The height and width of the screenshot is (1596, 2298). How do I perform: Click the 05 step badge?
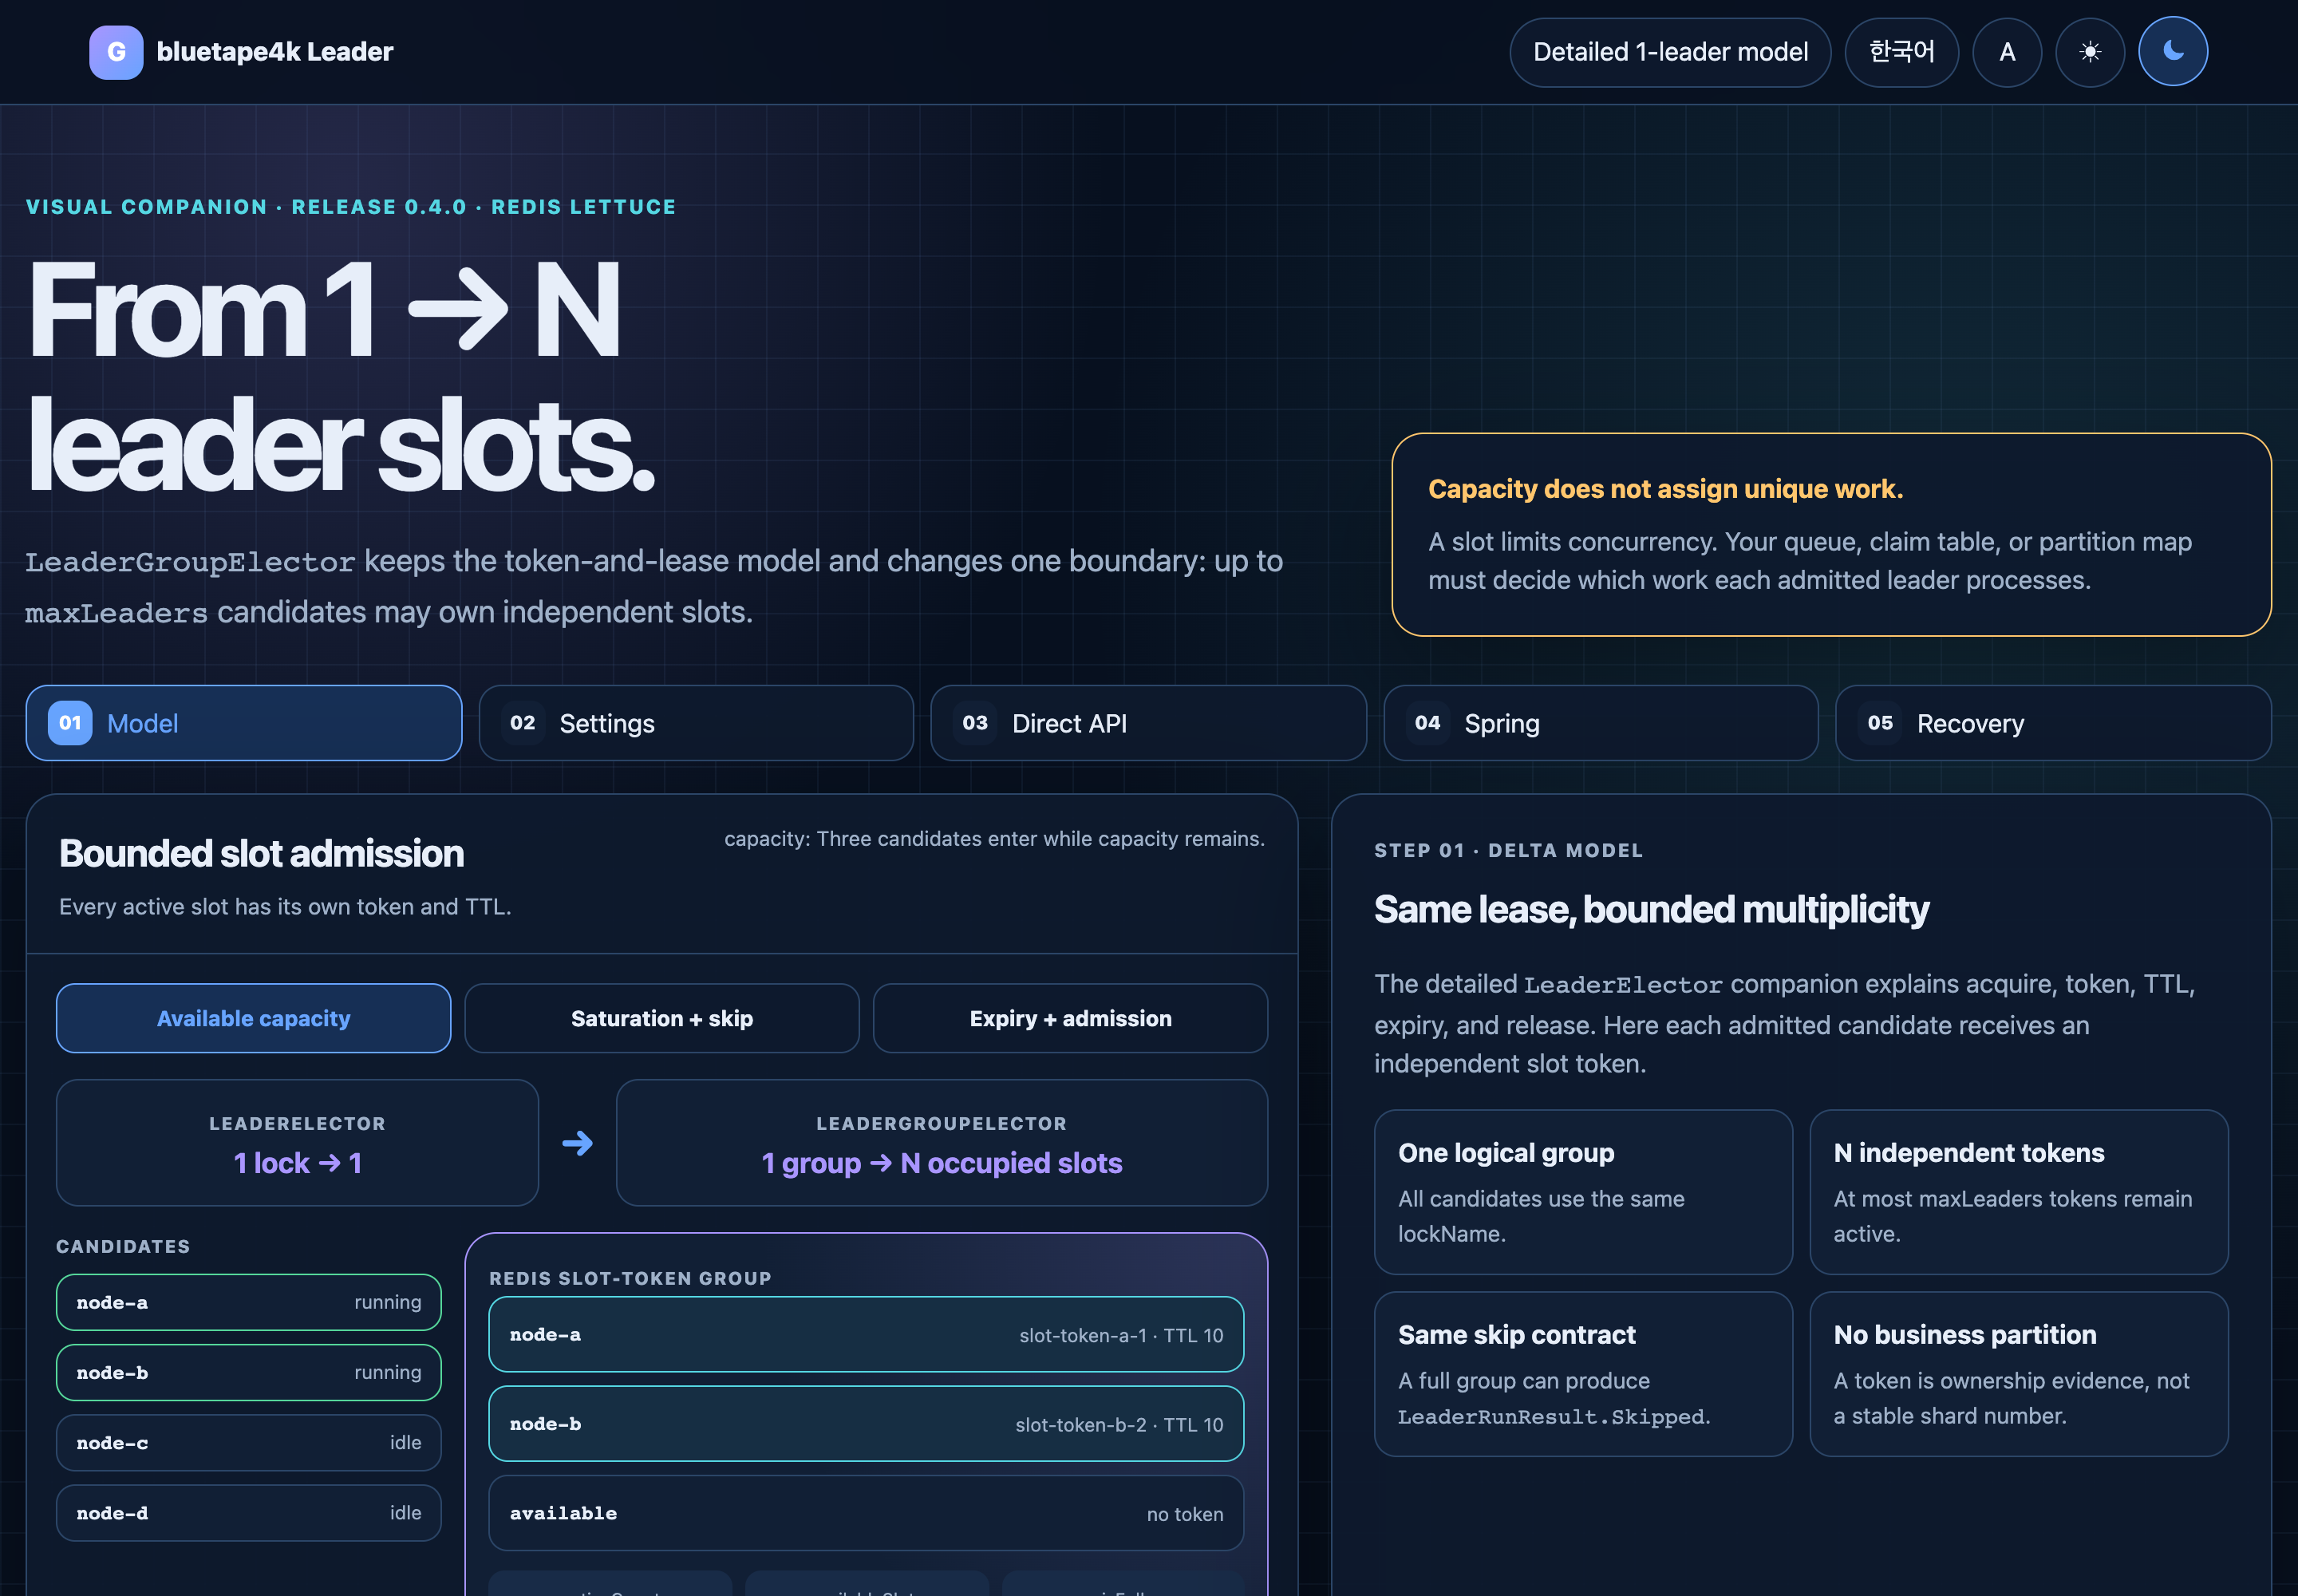click(x=1880, y=723)
